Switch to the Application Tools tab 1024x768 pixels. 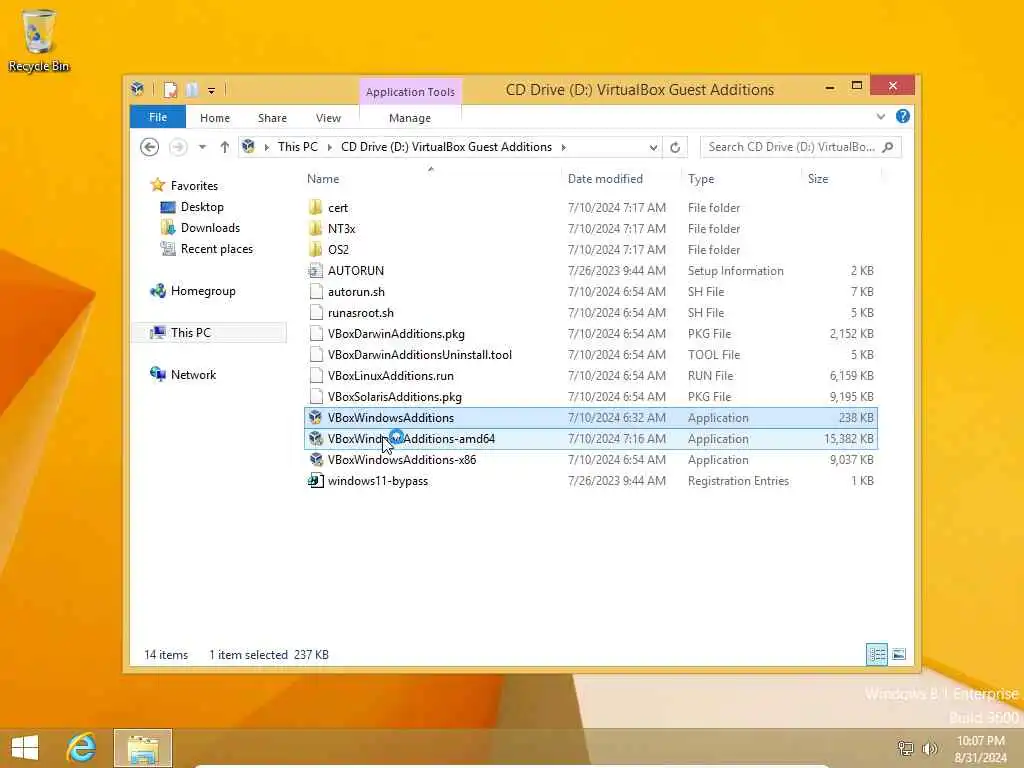[410, 92]
